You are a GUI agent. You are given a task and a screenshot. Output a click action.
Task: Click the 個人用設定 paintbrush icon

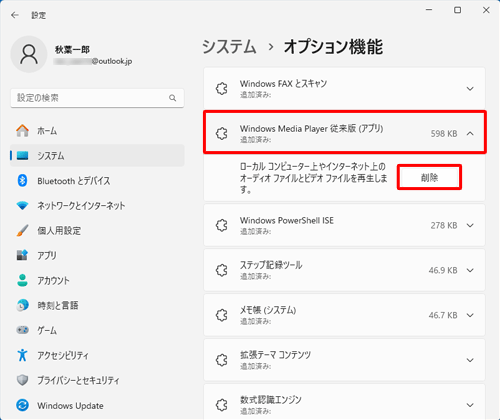(x=22, y=230)
